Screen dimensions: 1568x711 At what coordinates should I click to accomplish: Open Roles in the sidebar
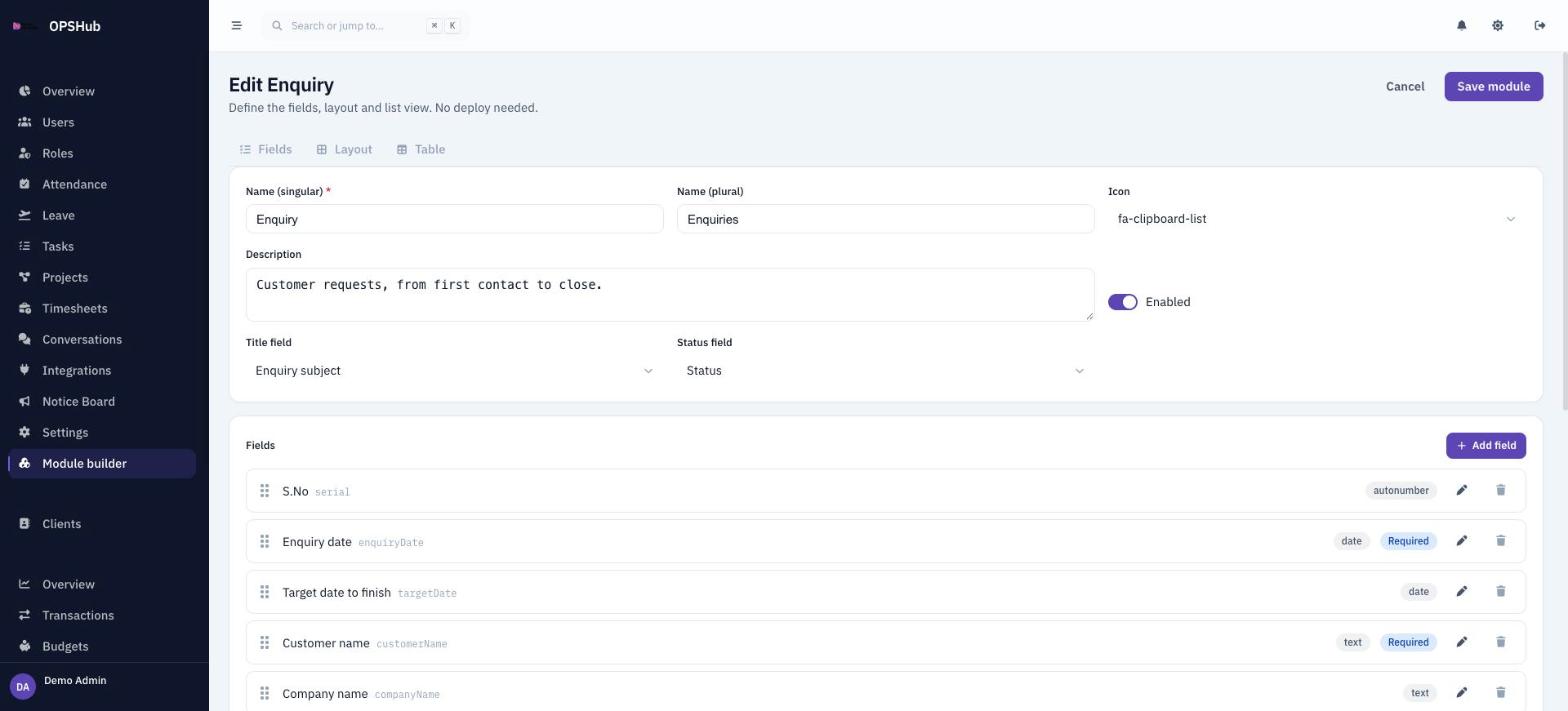coord(102,153)
